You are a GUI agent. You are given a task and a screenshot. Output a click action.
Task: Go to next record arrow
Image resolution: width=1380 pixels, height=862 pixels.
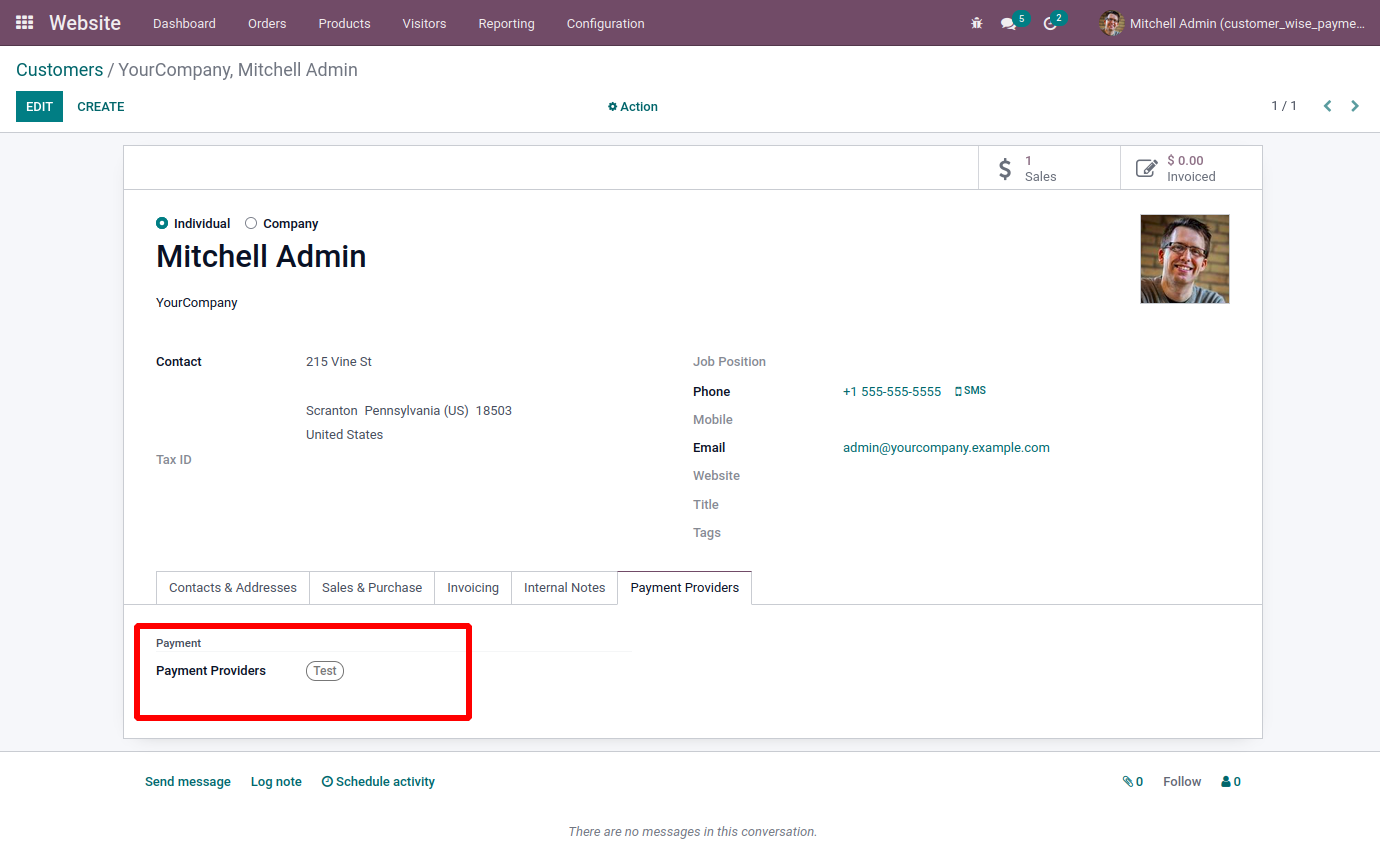click(1355, 106)
